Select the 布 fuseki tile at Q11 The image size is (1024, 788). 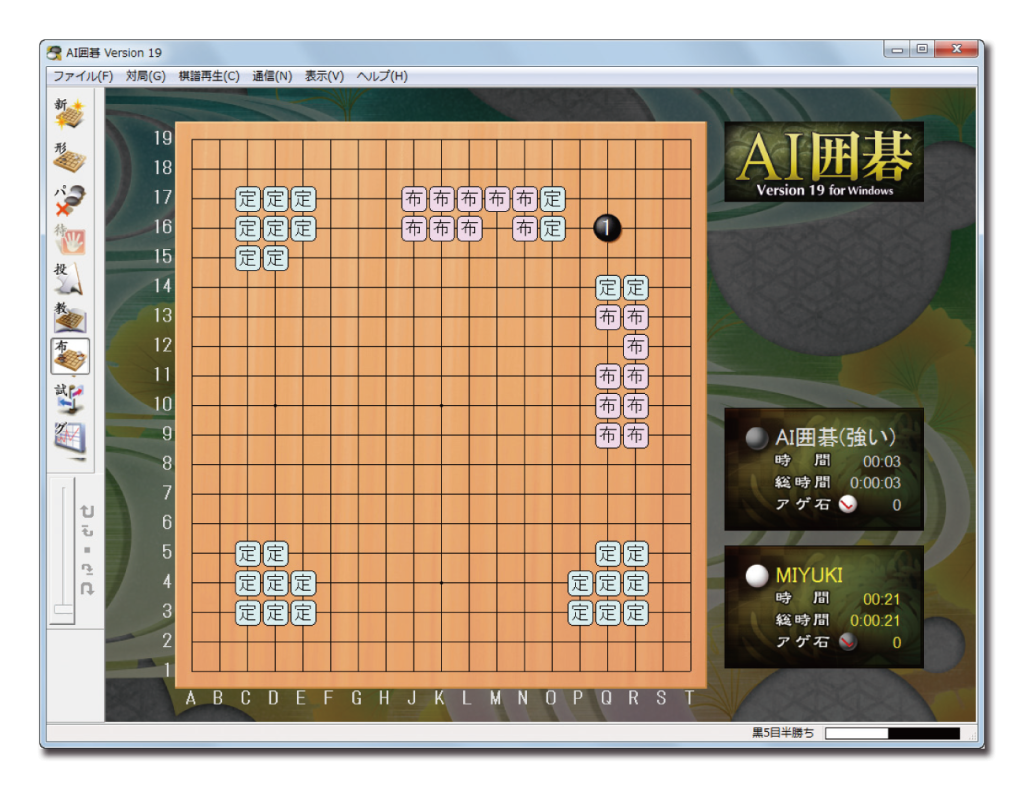pyautogui.click(x=607, y=376)
